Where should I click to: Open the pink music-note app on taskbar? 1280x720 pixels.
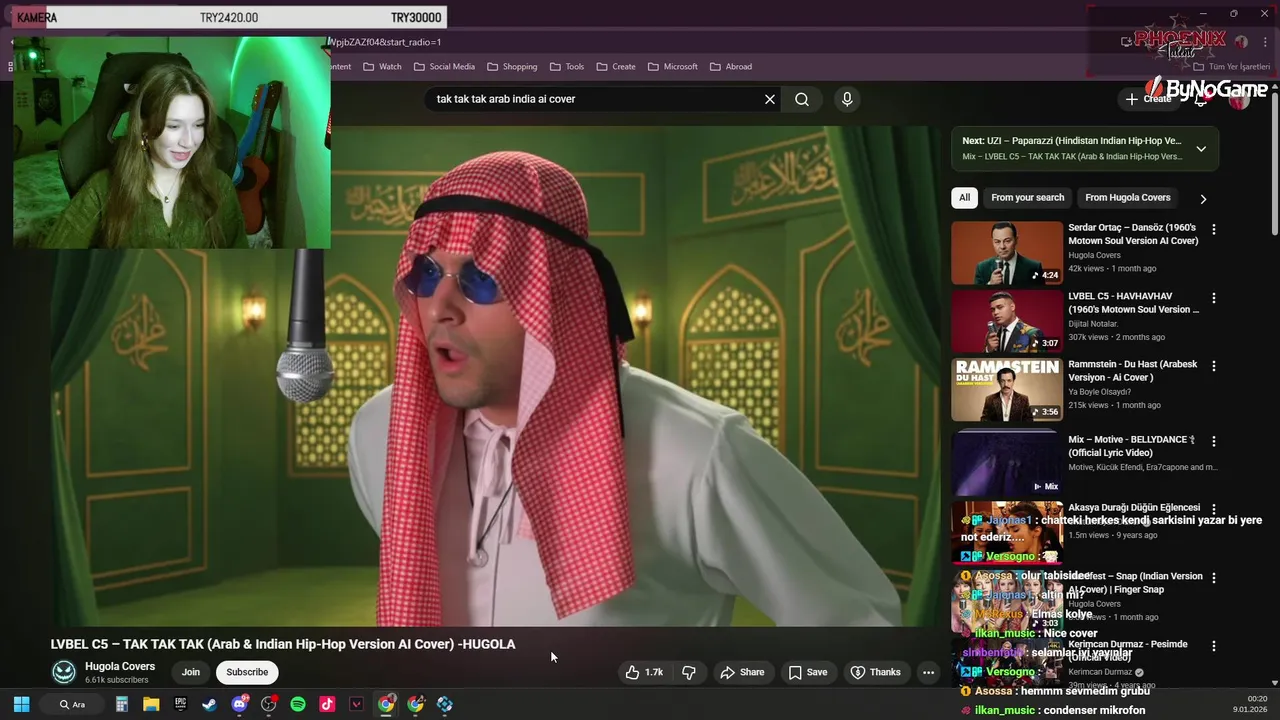pos(327,704)
